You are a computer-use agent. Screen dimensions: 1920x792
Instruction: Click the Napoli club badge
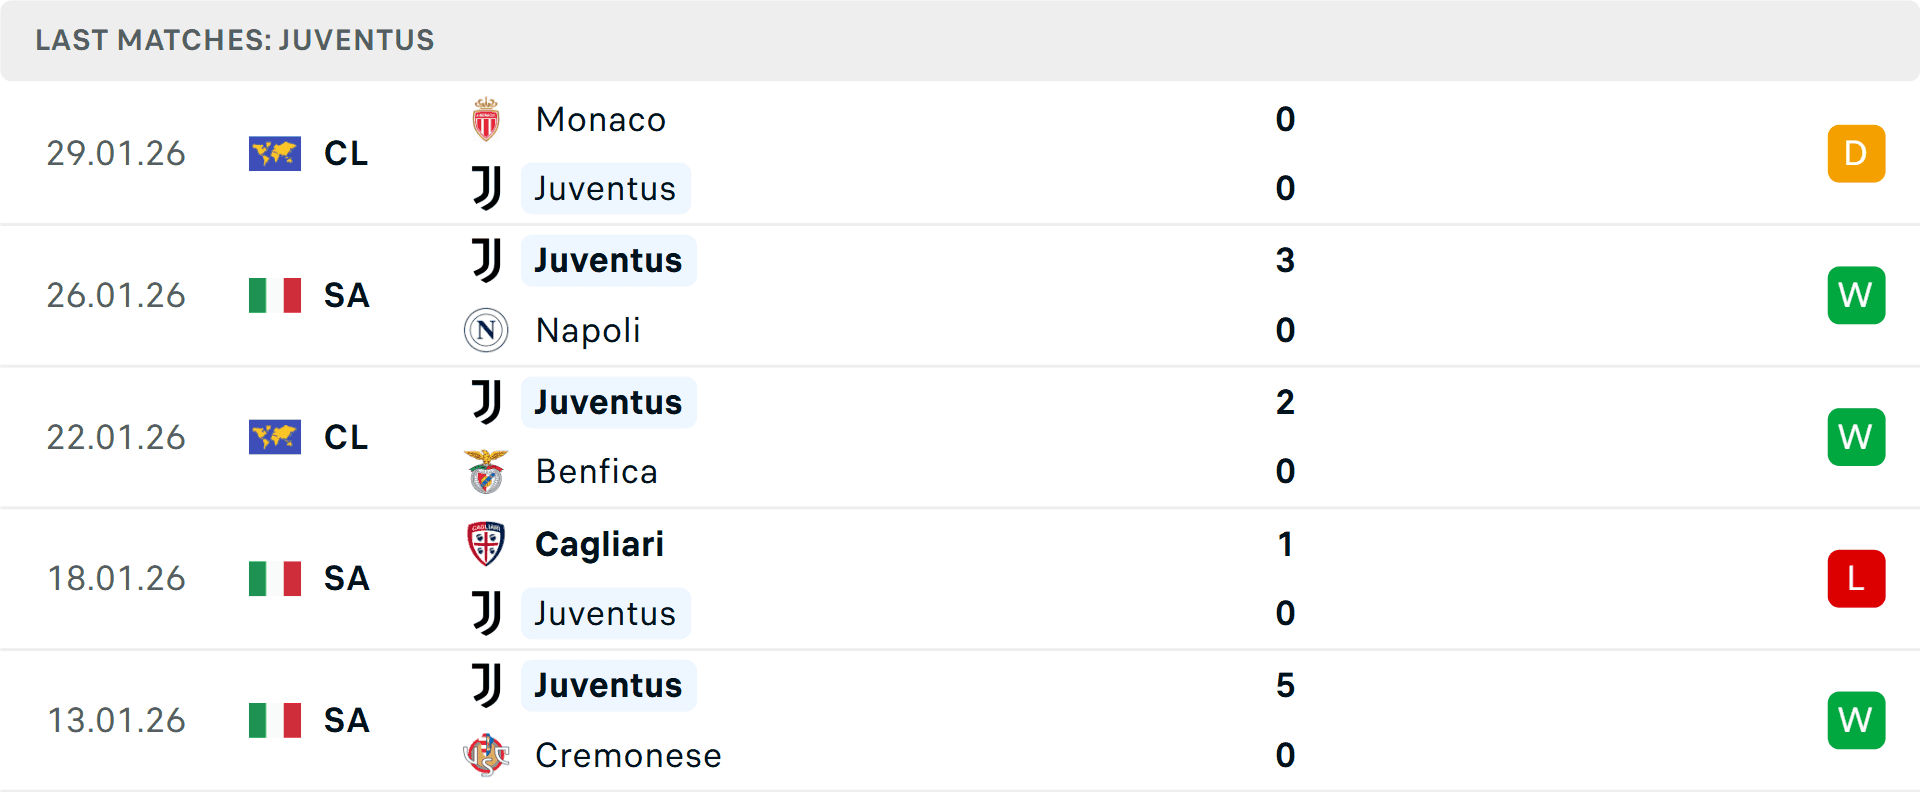tap(486, 330)
